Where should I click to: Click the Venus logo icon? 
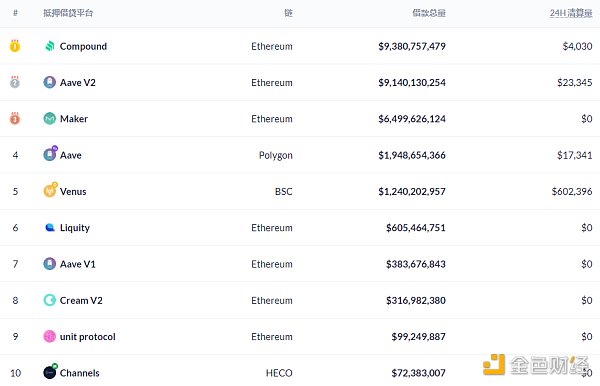[x=50, y=190]
